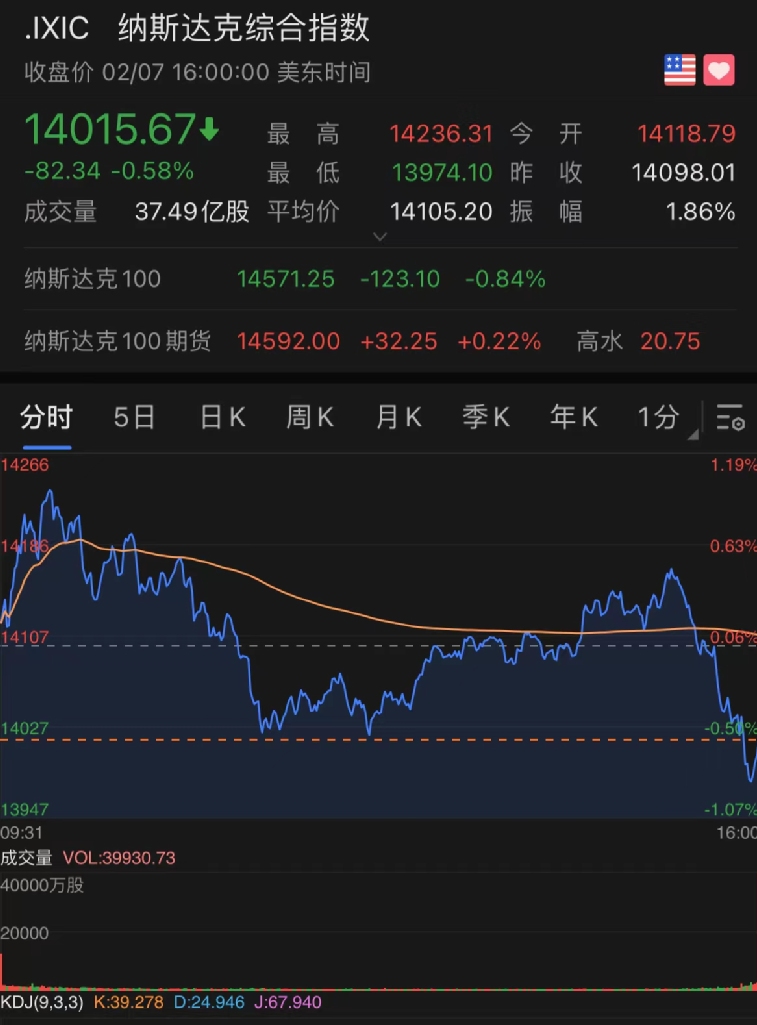
Task: Tap the 收盘价 02/07 16:00:00 timestamp
Action: [x=197, y=72]
